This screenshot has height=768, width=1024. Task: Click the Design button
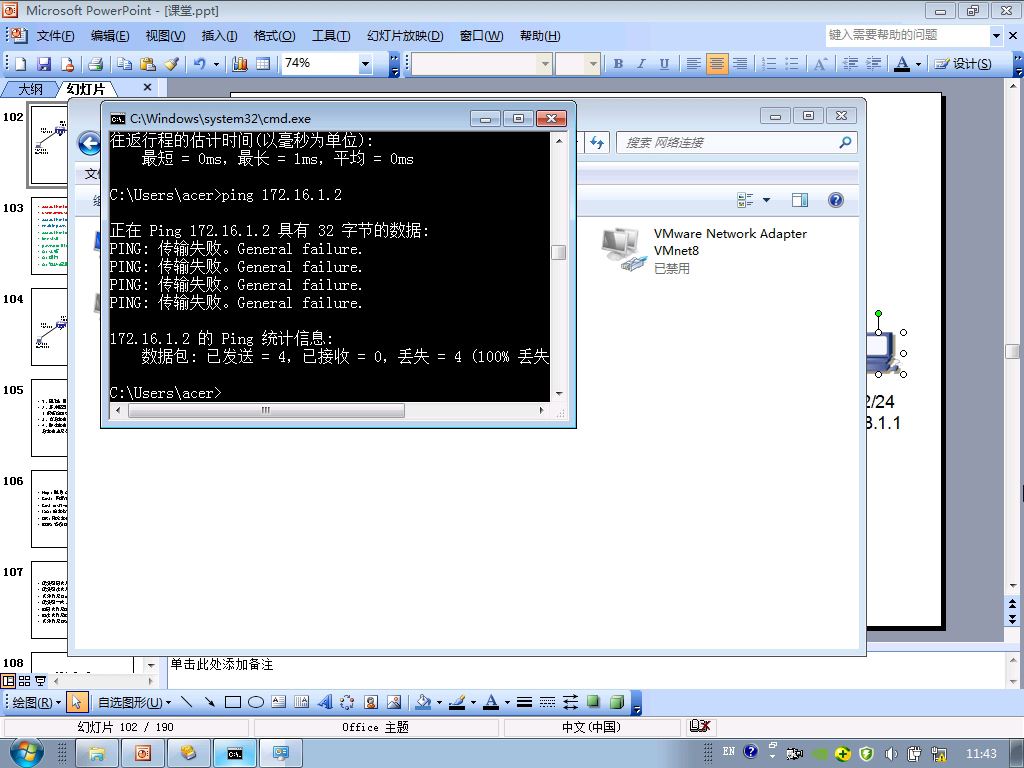tap(963, 63)
